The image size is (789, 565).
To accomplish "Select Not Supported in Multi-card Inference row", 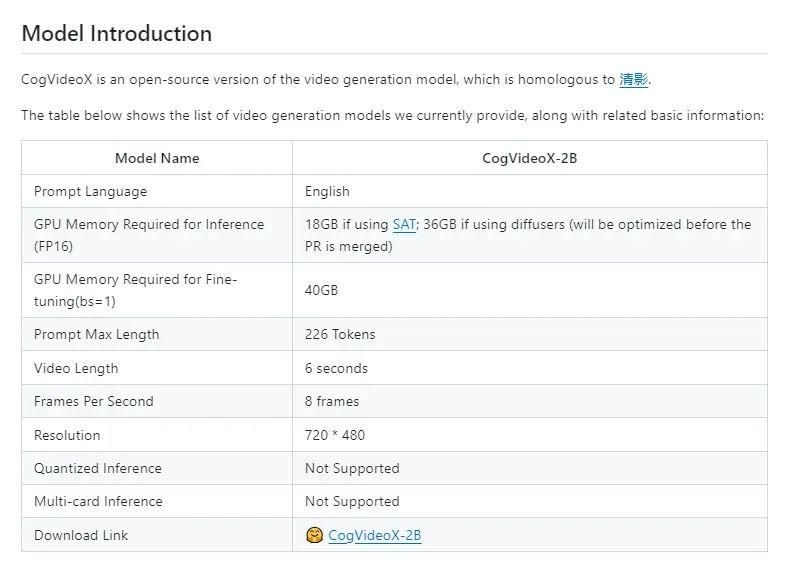I will [x=352, y=502].
